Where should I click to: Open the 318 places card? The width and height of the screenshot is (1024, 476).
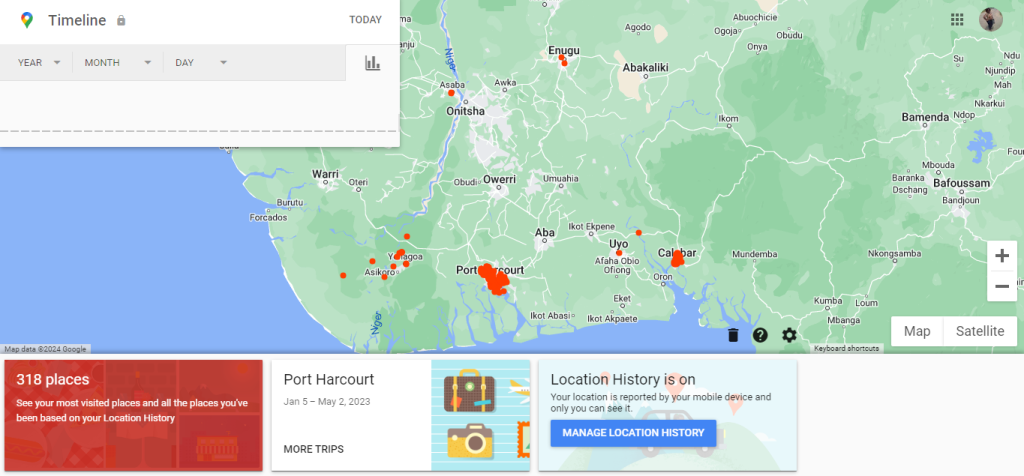[x=133, y=415]
